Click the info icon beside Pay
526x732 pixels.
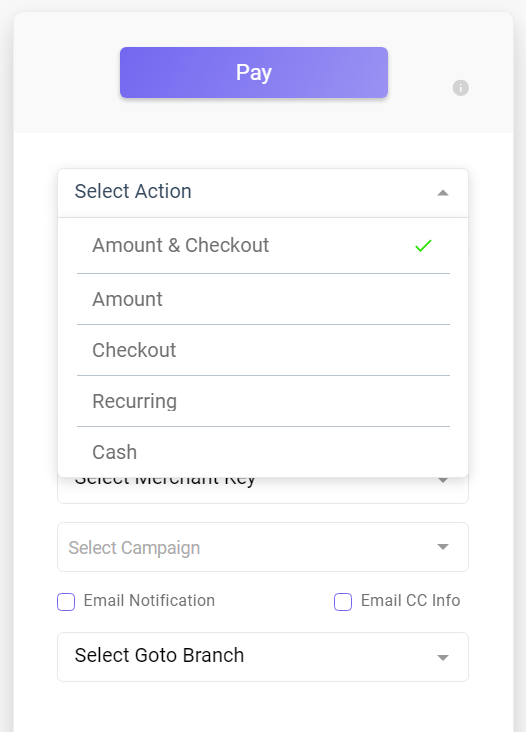(x=460, y=88)
